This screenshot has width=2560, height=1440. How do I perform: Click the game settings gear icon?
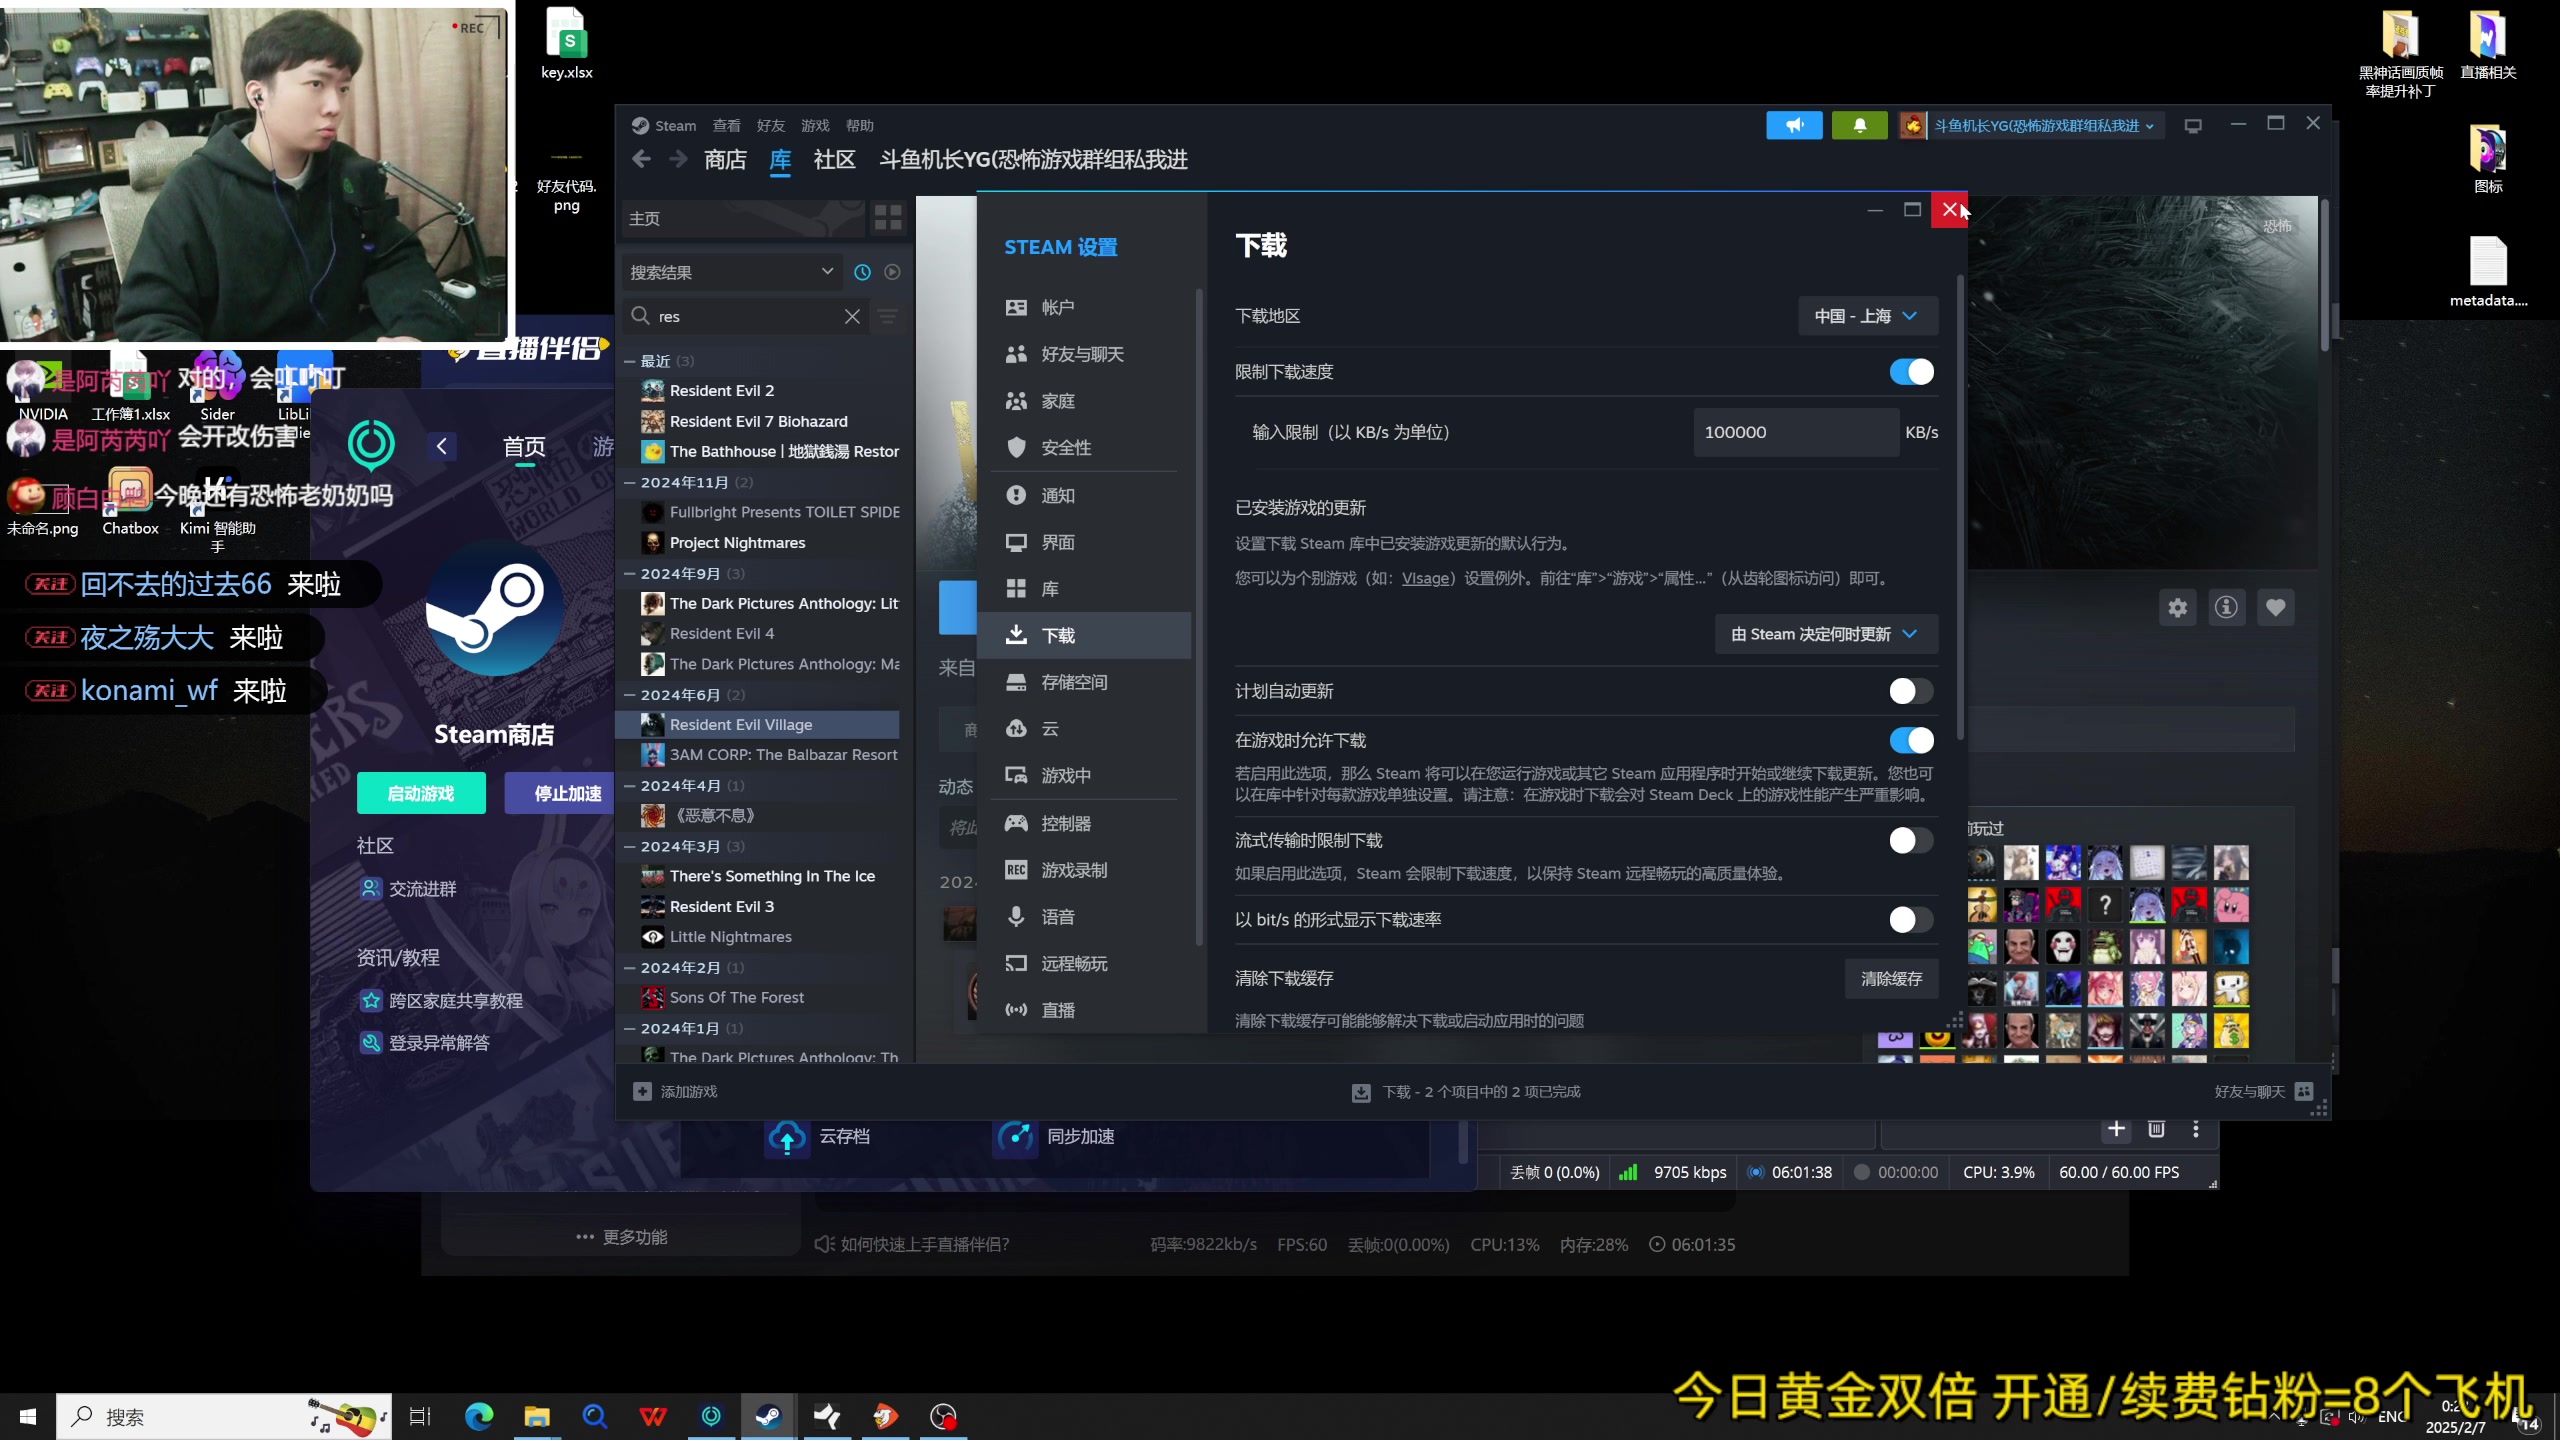pyautogui.click(x=2177, y=607)
